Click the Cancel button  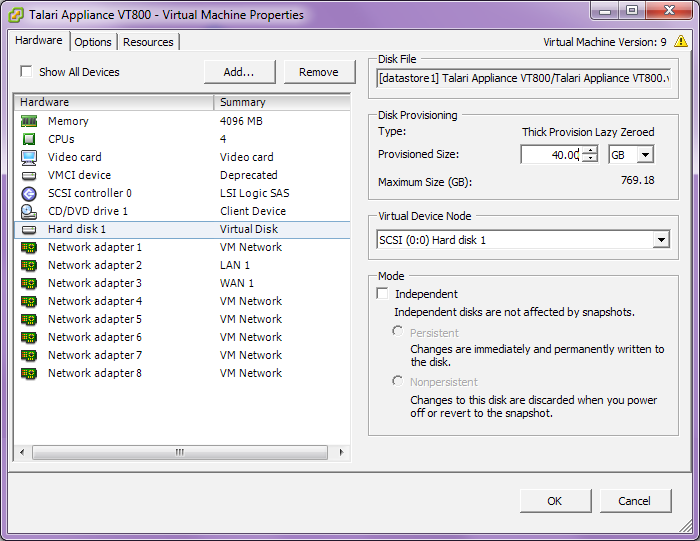[x=635, y=501]
